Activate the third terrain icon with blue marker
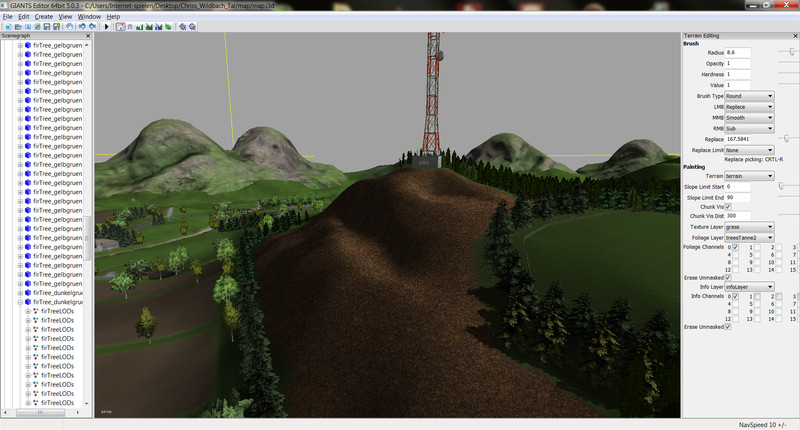 (x=159, y=27)
